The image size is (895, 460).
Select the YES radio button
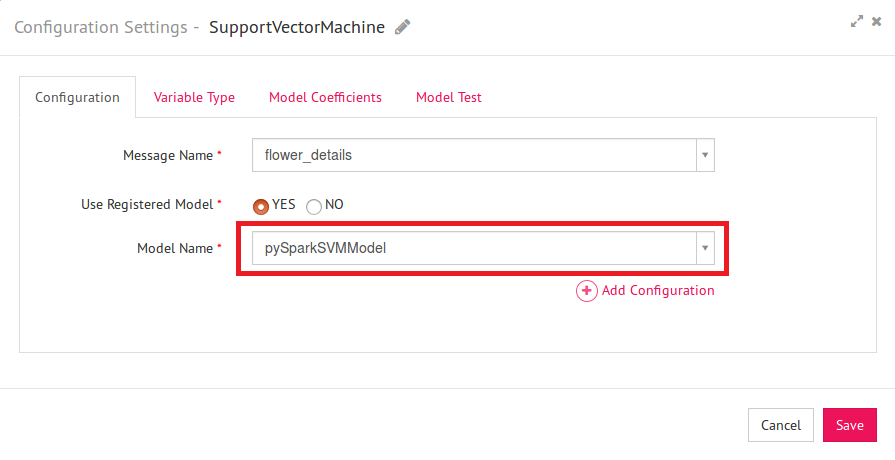click(261, 205)
